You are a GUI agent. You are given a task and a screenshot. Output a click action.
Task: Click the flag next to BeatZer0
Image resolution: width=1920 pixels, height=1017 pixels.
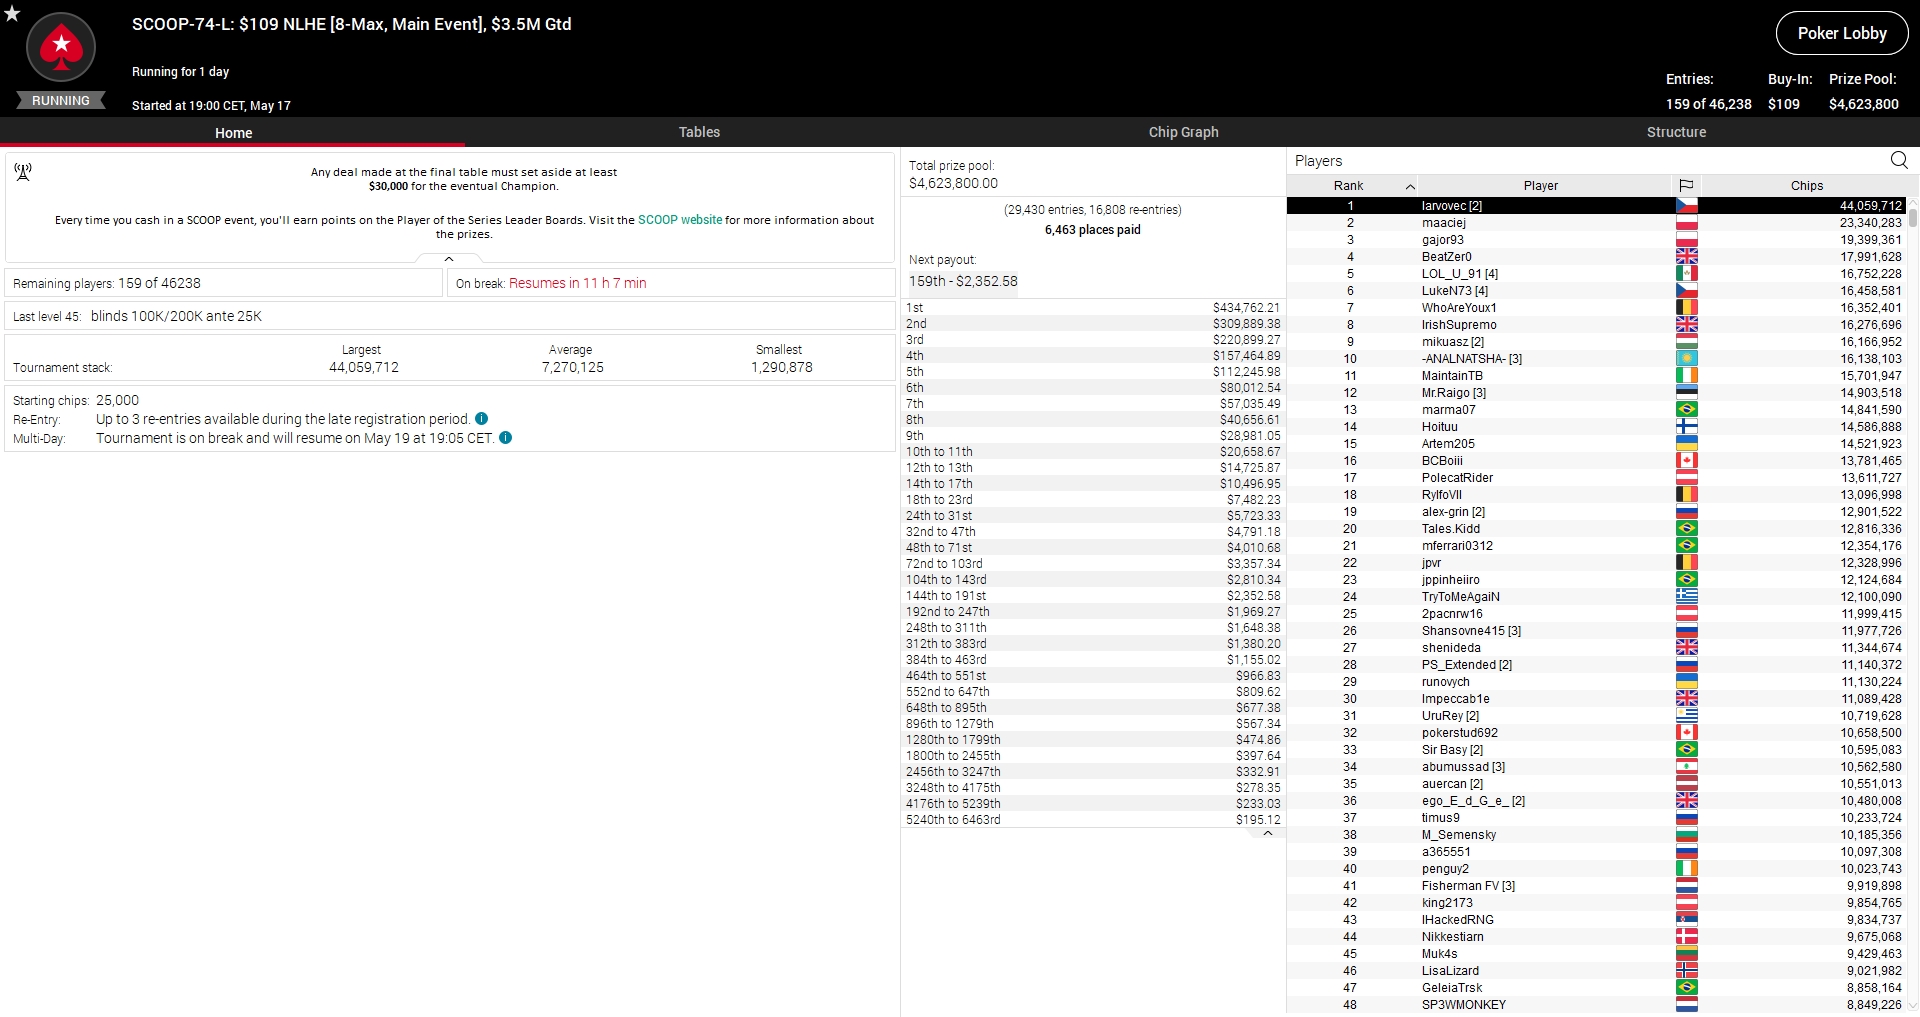[1687, 257]
